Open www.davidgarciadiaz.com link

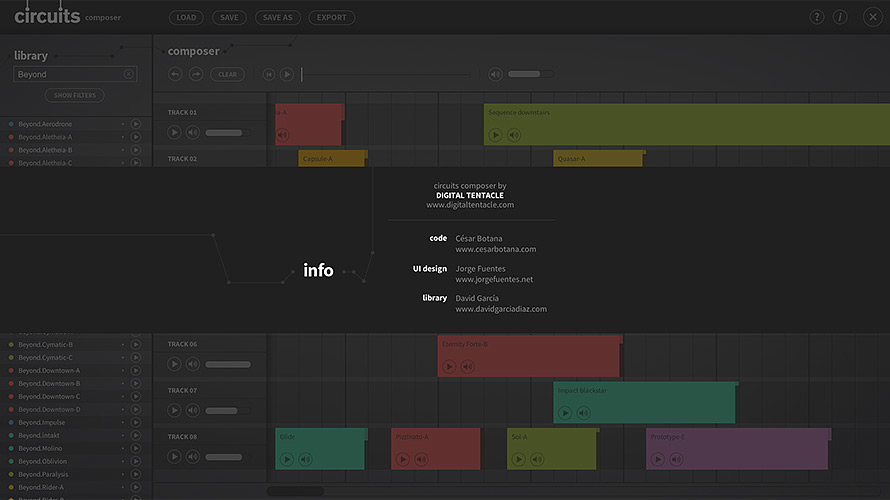(501, 309)
